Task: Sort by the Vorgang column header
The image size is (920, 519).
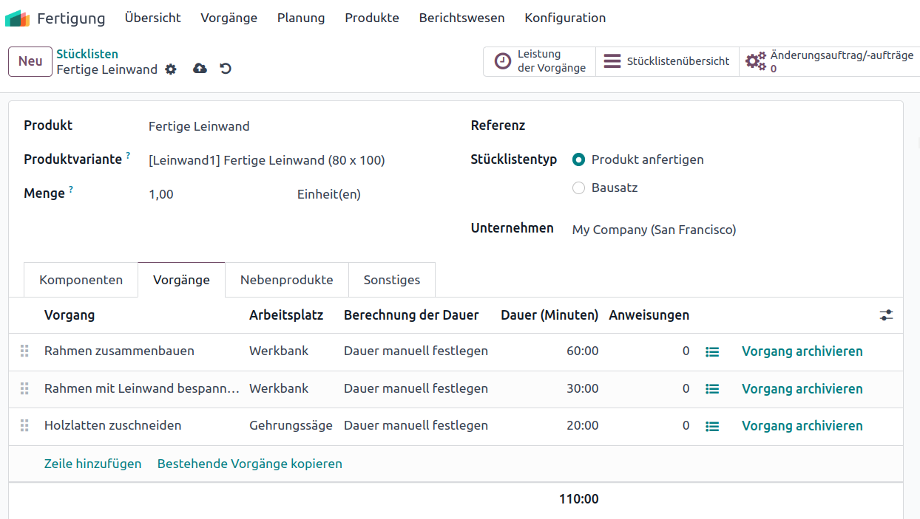Action: click(x=69, y=315)
